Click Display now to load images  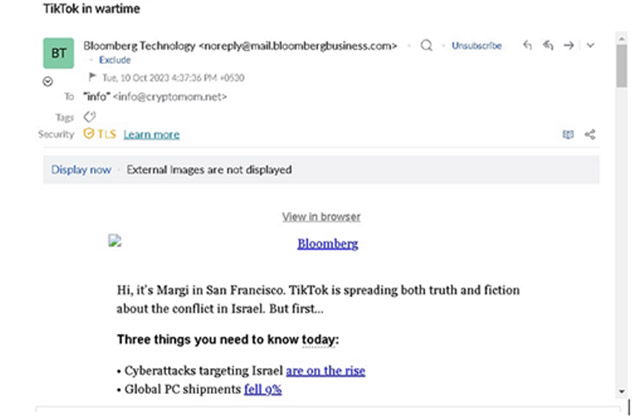81,170
